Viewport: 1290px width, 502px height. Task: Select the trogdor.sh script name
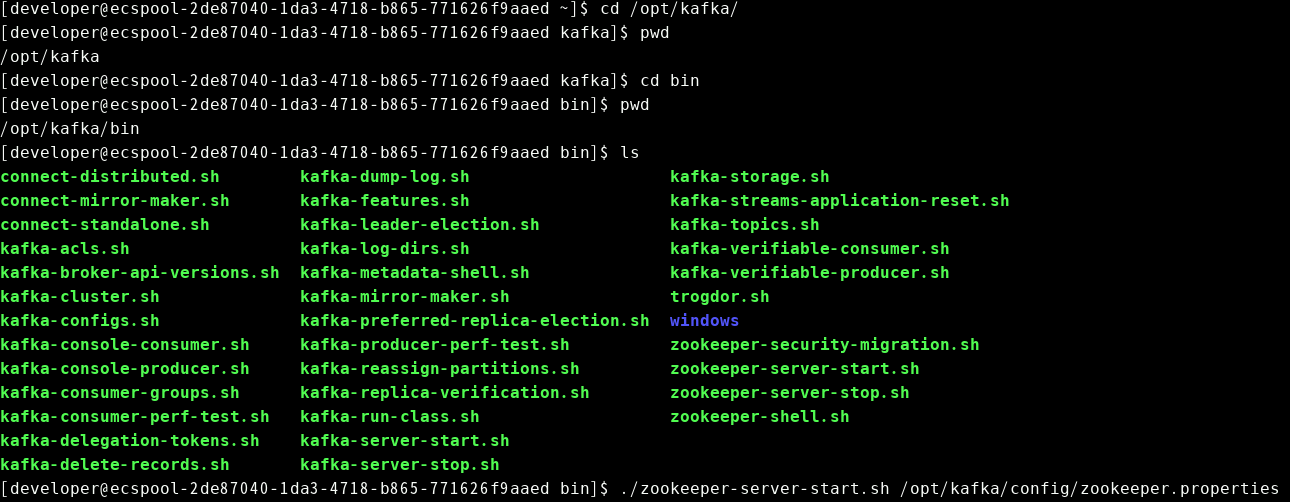(x=719, y=297)
